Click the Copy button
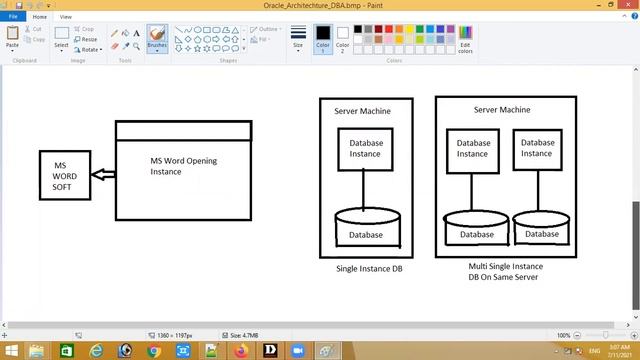Viewport: 640px width, 360px height. pyautogui.click(x=35, y=40)
